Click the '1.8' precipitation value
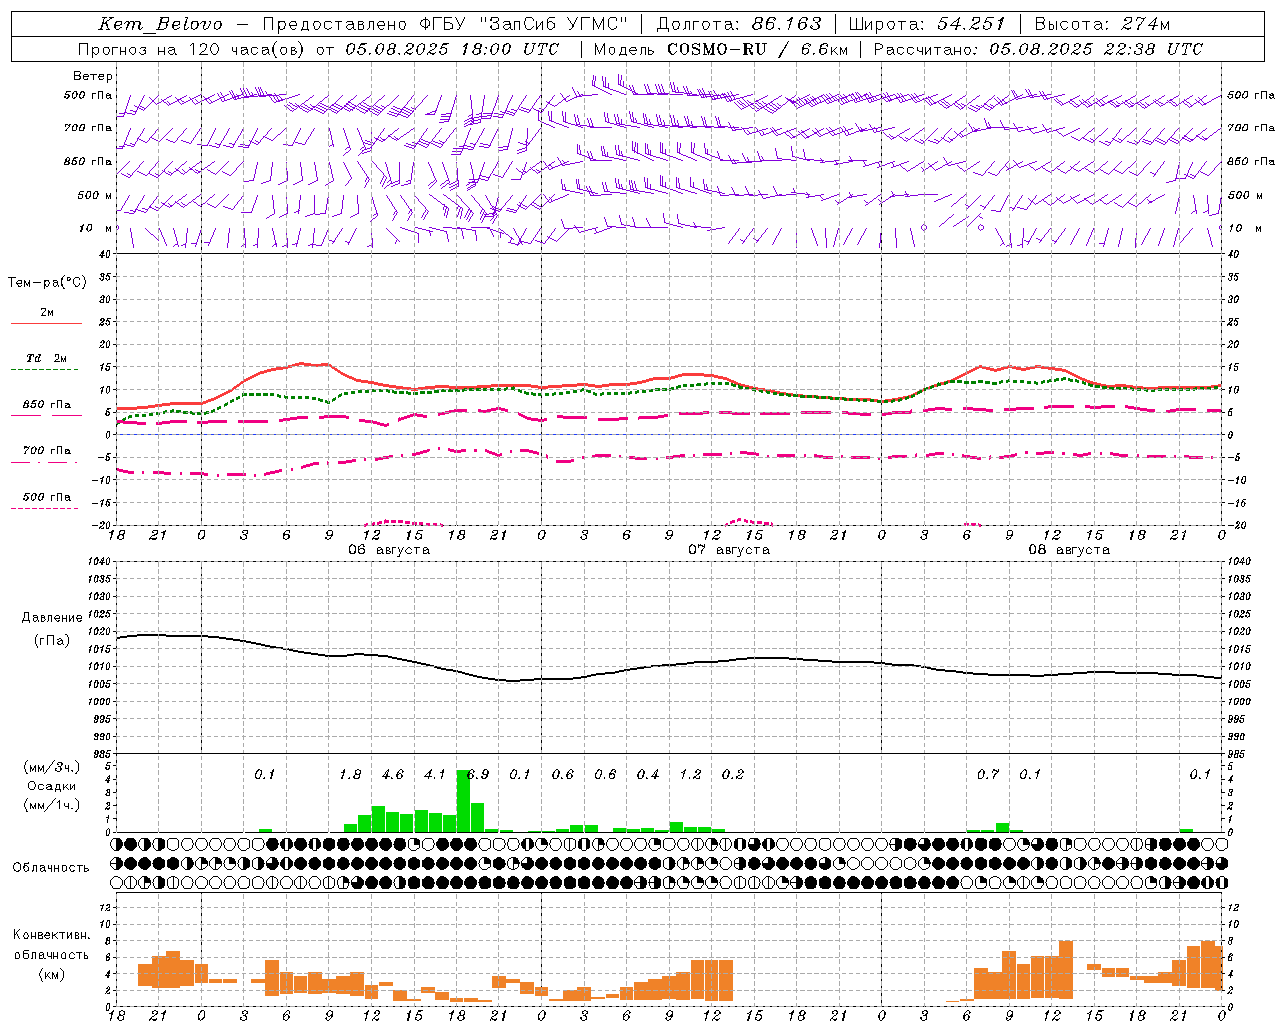The width and height of the screenshot is (1280, 1024). (350, 775)
